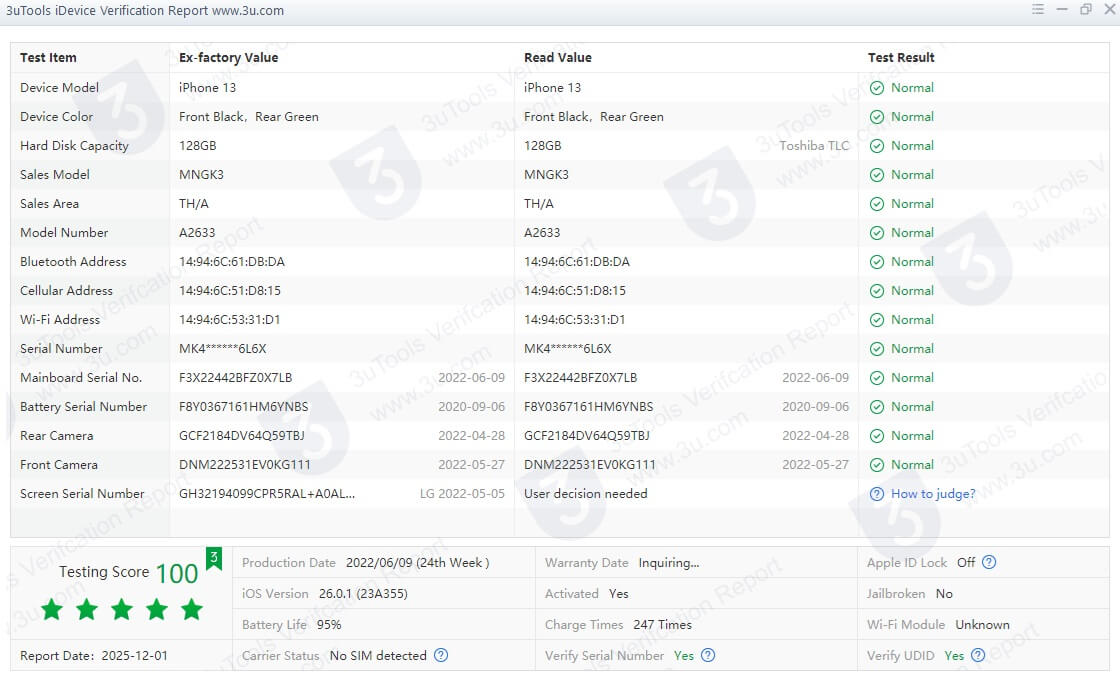Click the Read Value column header
The width and height of the screenshot is (1120, 676).
tap(558, 58)
